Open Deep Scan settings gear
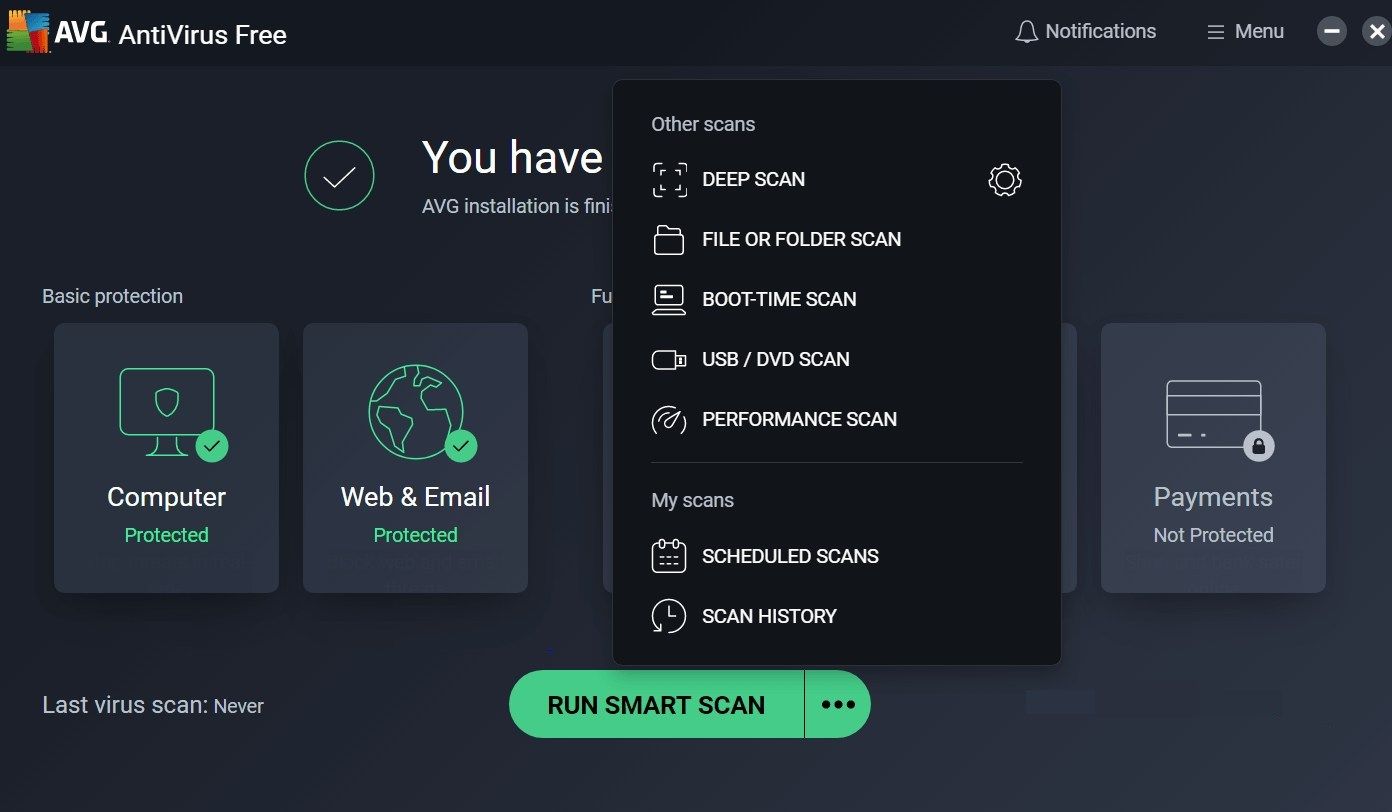 [1004, 180]
